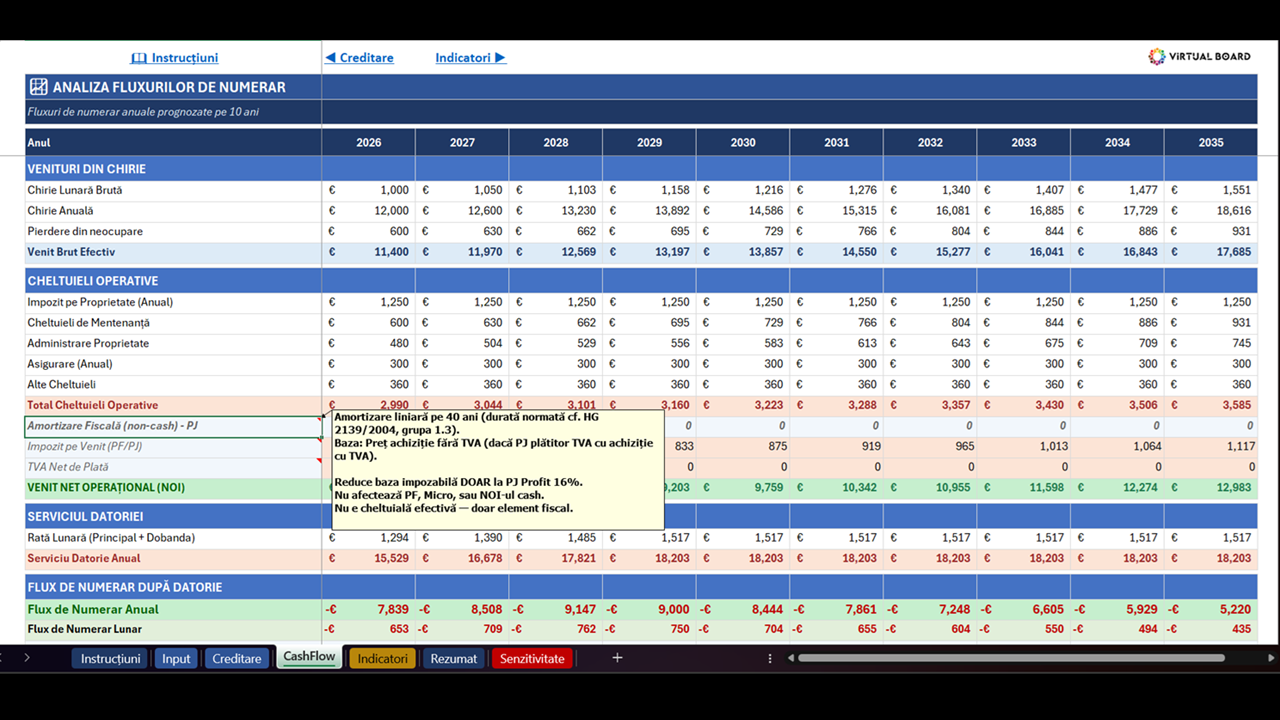Click horizontal scrollbar right arrow
The image size is (1280, 720).
coord(1271,658)
